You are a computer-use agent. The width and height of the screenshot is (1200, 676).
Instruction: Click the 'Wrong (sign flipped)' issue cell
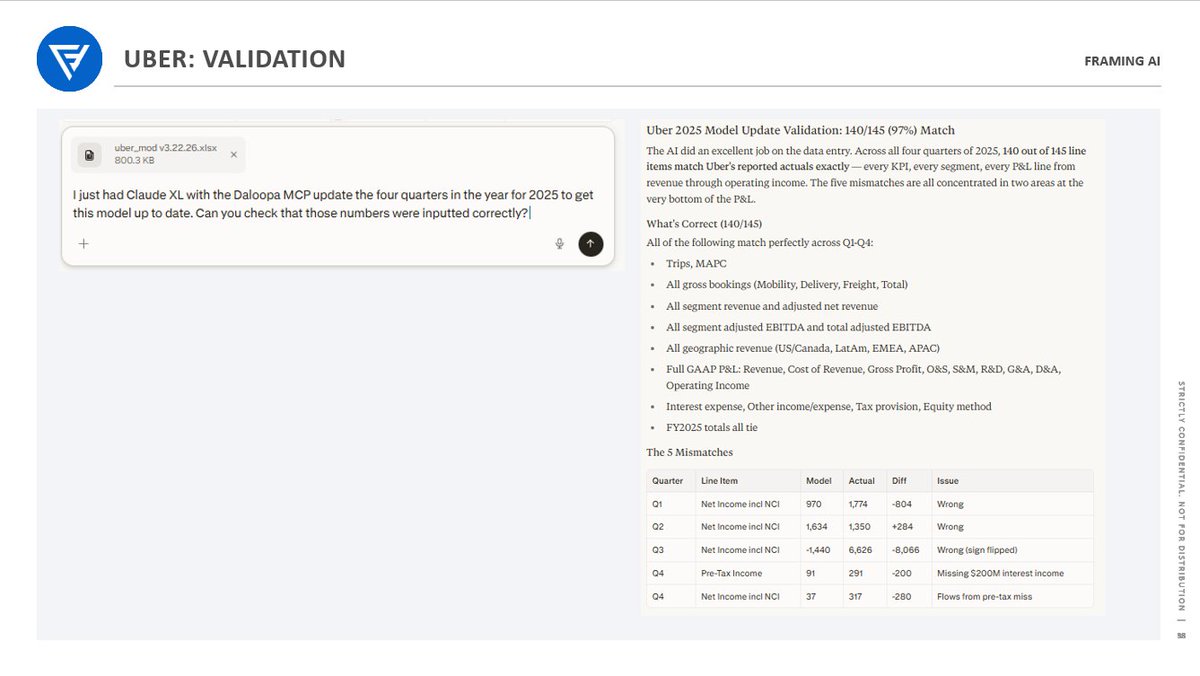(977, 550)
